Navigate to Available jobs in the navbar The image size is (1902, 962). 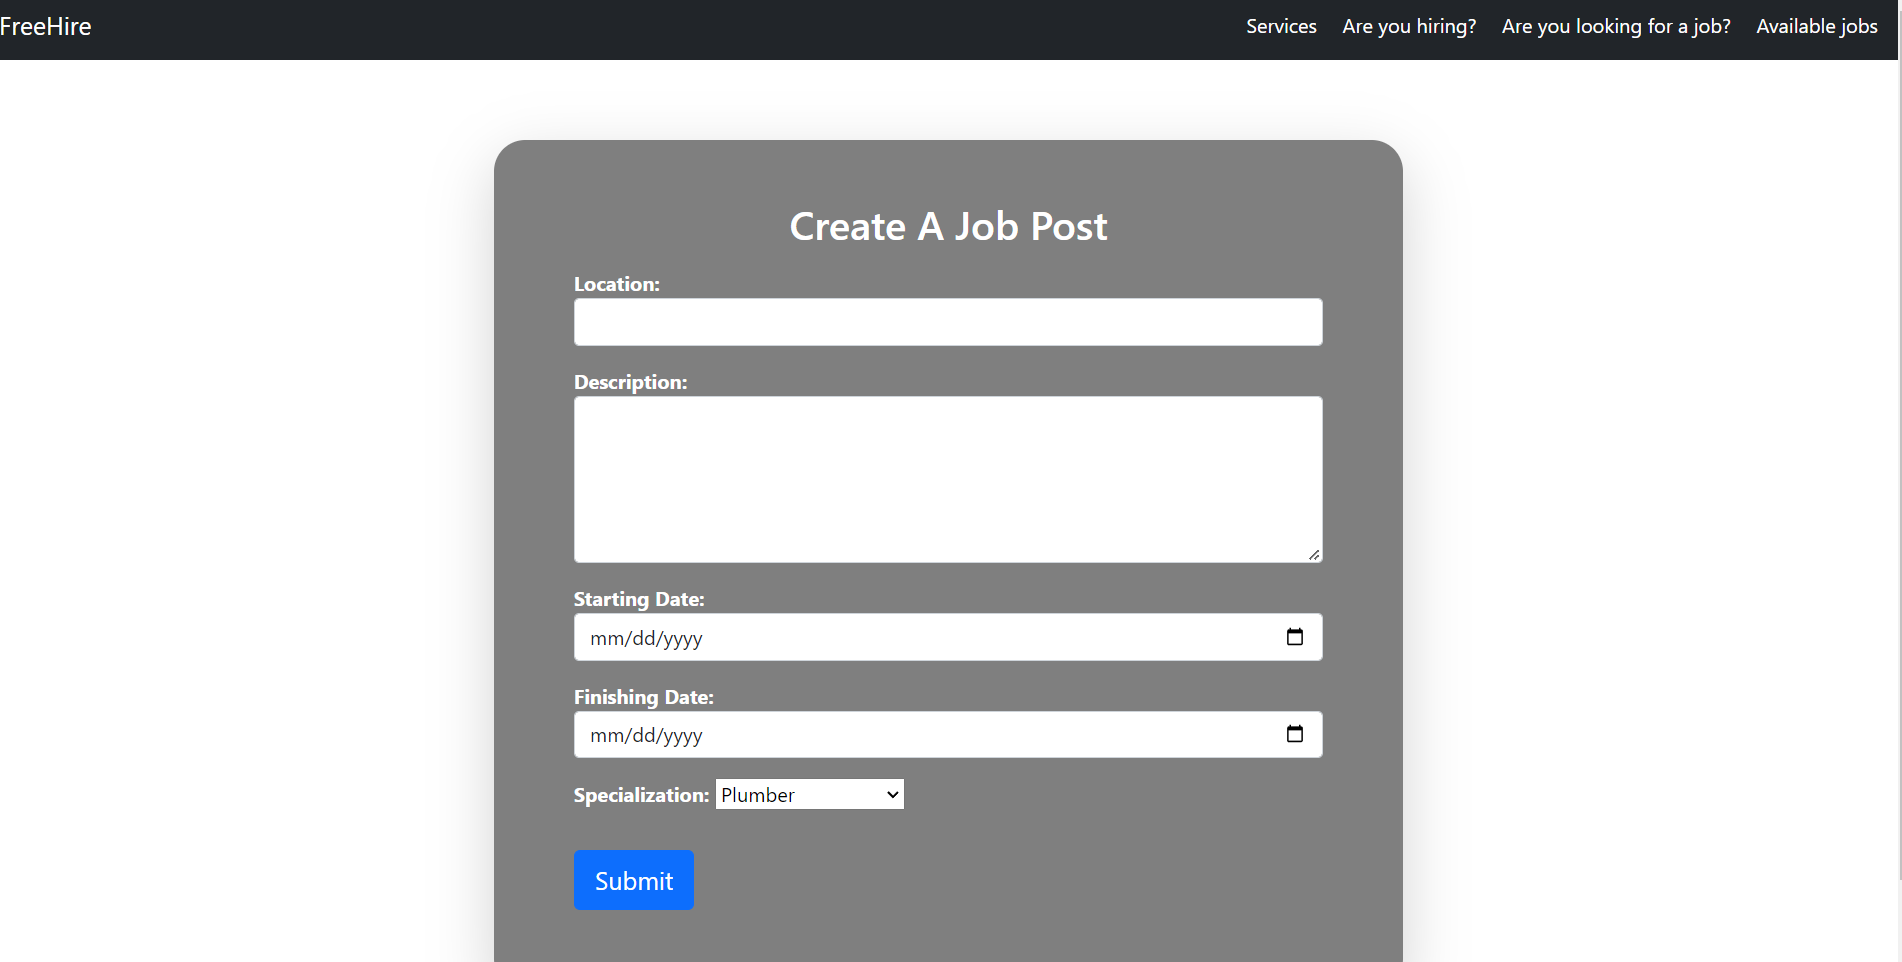coord(1817,26)
